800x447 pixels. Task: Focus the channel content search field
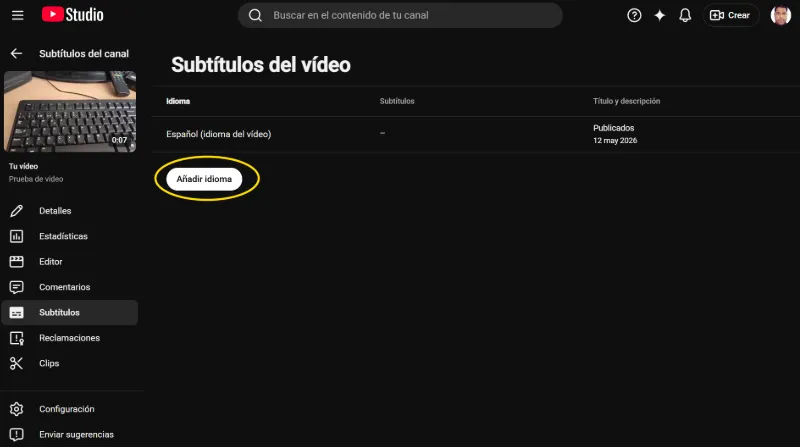[400, 15]
